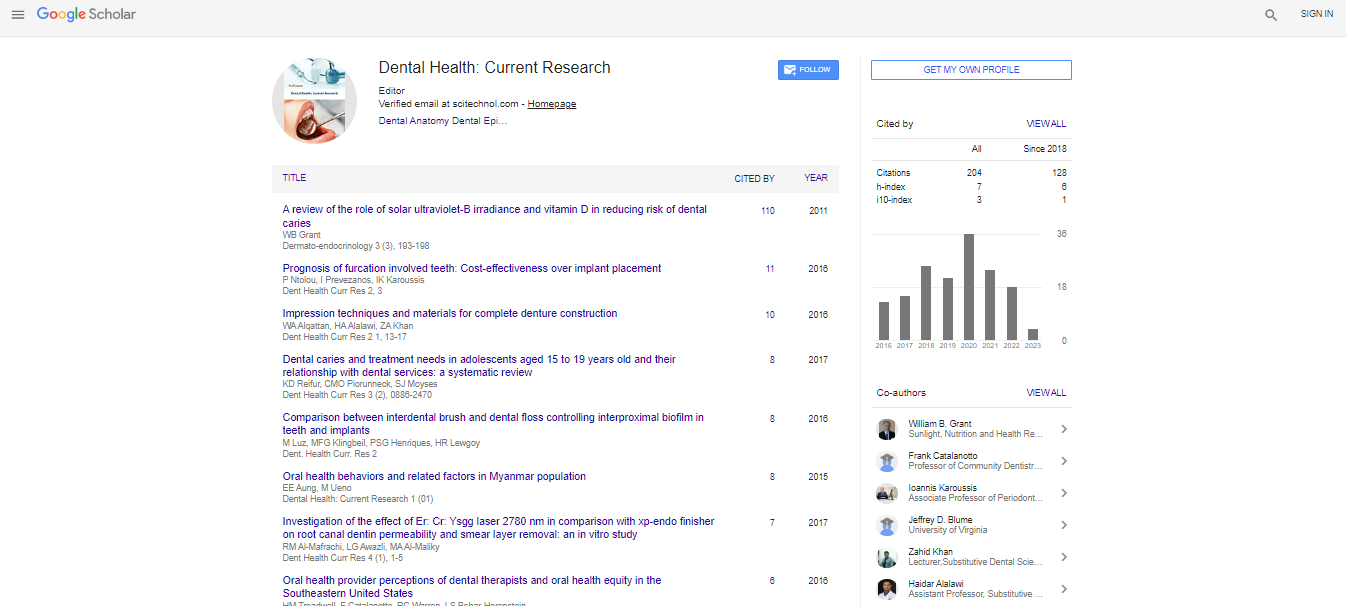Sort articles by Year column
Screen dimensions: 1346x606
pyautogui.click(x=816, y=178)
